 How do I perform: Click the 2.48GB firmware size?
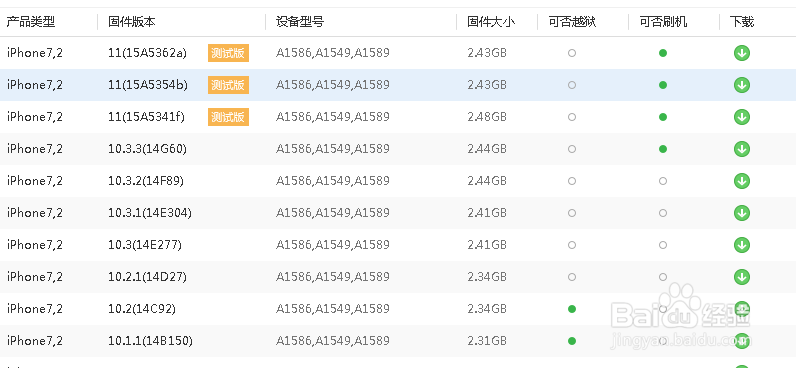487,117
